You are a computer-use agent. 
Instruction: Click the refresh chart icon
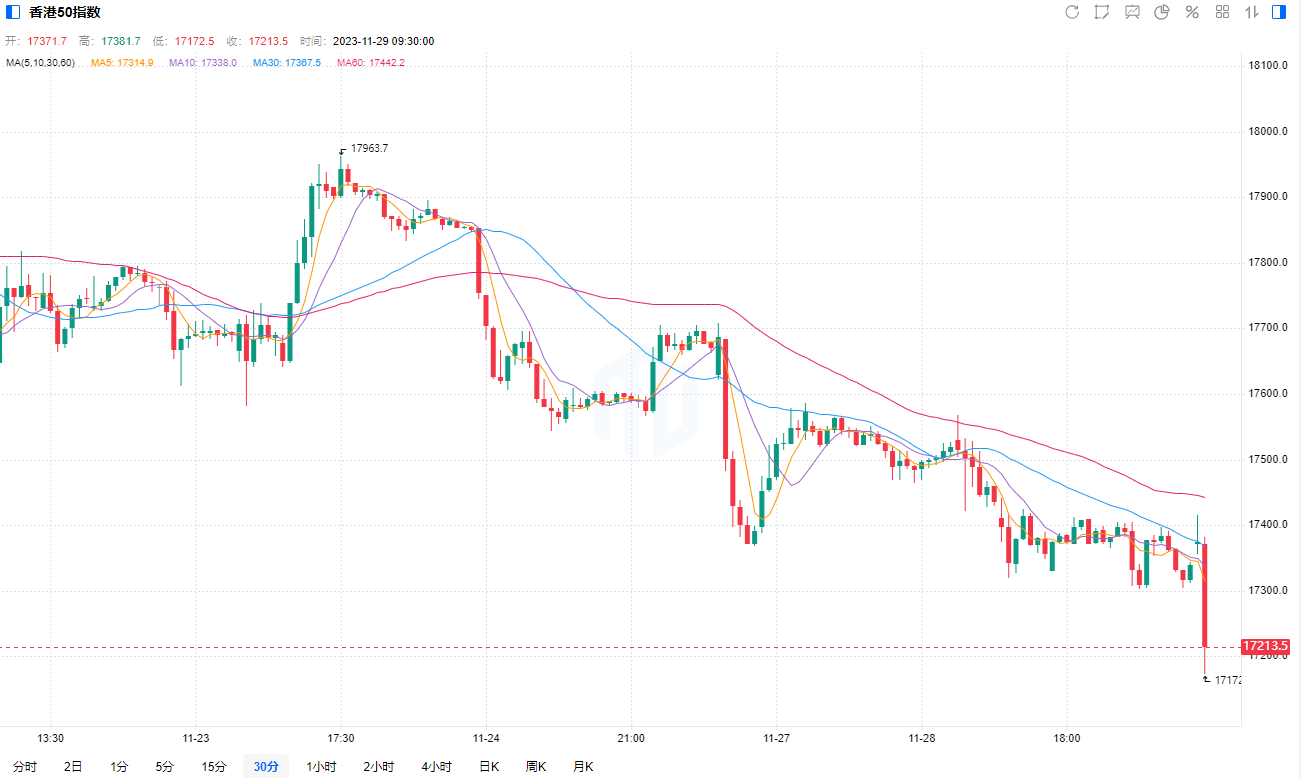coord(1072,12)
